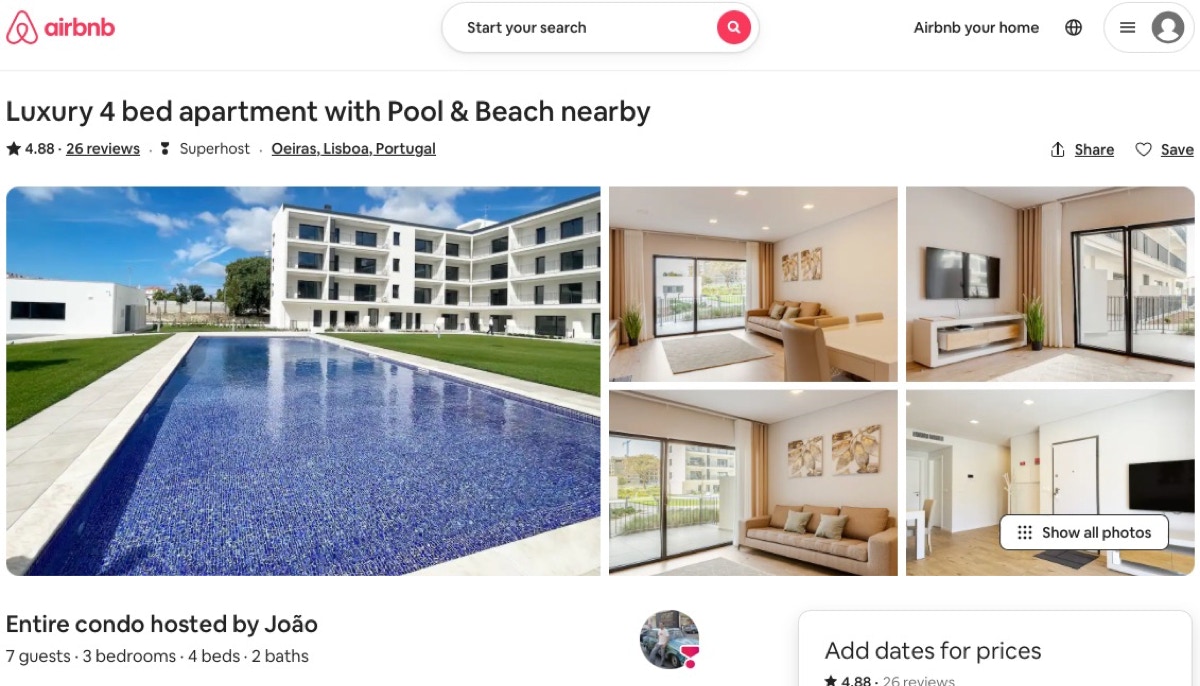Image resolution: width=1200 pixels, height=686 pixels.
Task: Open the globe language selector
Action: (x=1073, y=28)
